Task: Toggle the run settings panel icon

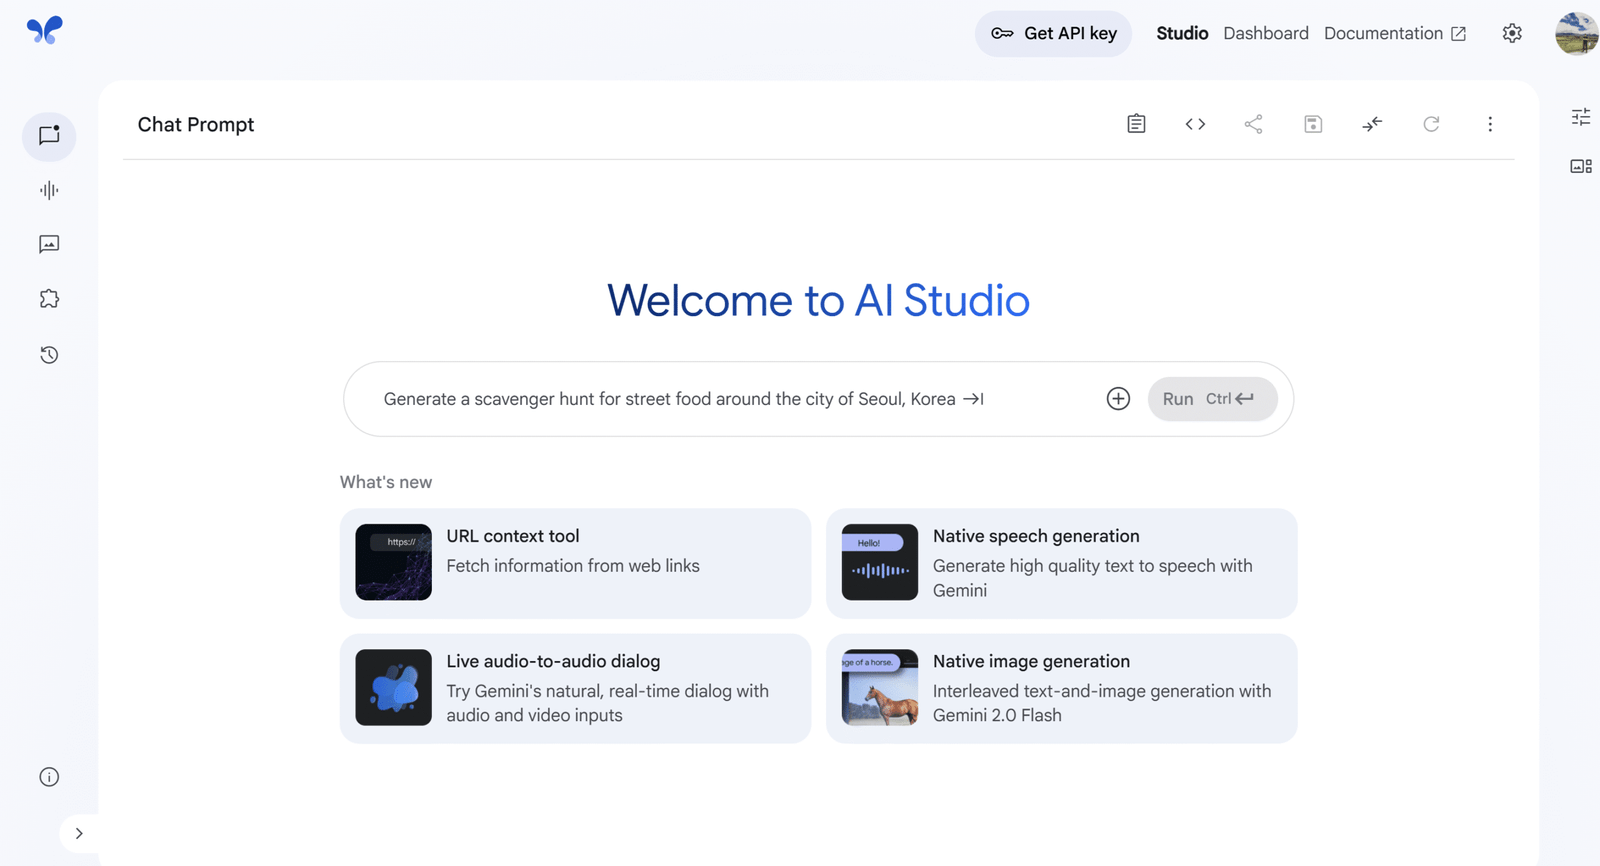Action: [1580, 117]
